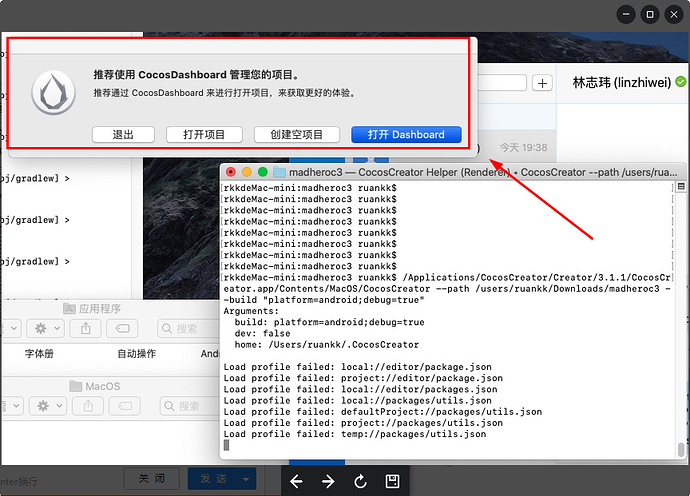Click the green check status icon beside linzhiwei
Viewport: 690px width, 496px height.
pyautogui.click(x=681, y=82)
